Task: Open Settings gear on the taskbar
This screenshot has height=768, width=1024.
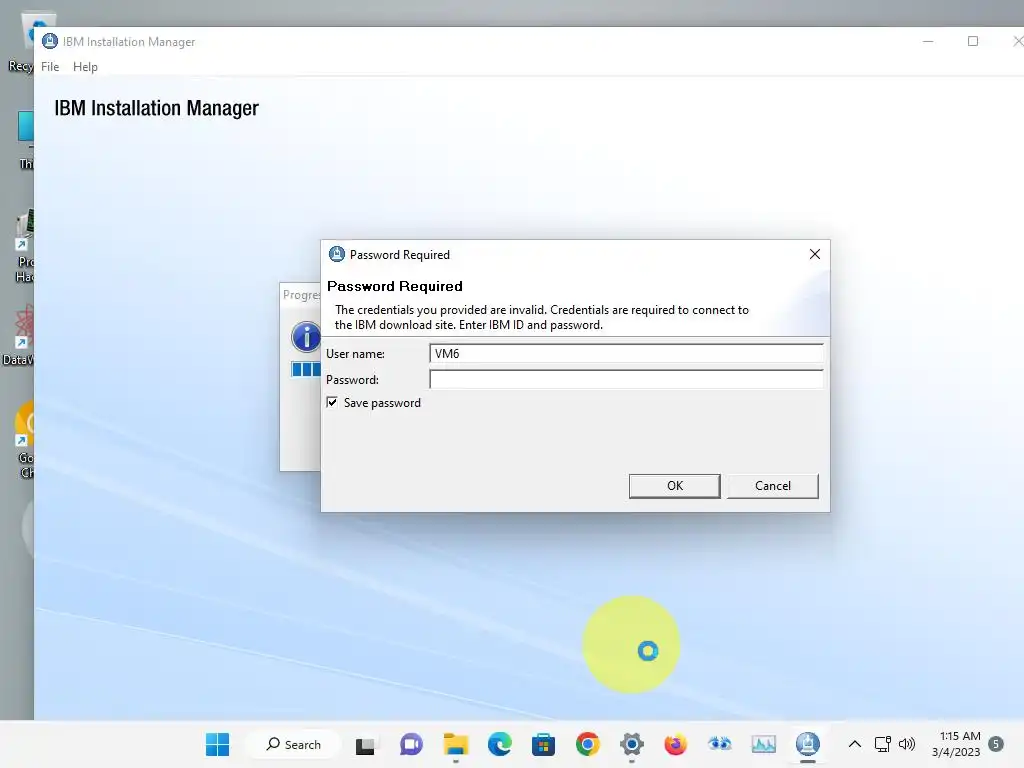Action: [x=632, y=744]
